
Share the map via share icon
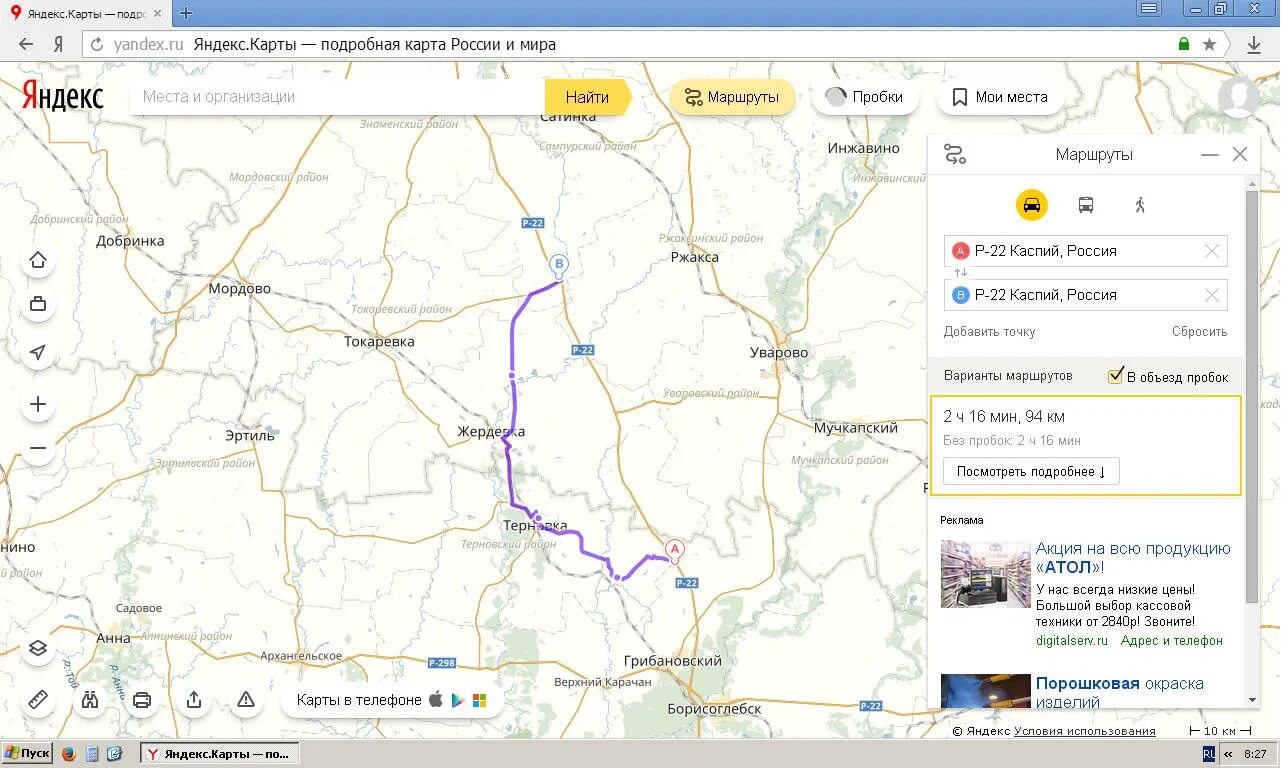194,700
